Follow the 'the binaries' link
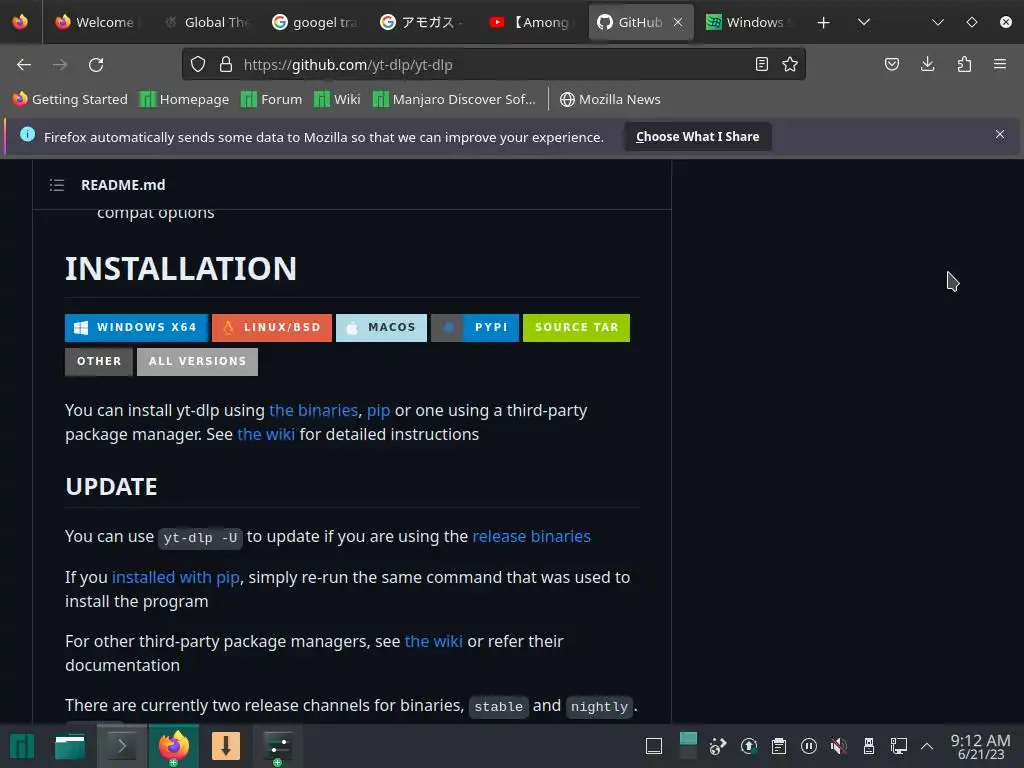The height and width of the screenshot is (768, 1024). (313, 410)
